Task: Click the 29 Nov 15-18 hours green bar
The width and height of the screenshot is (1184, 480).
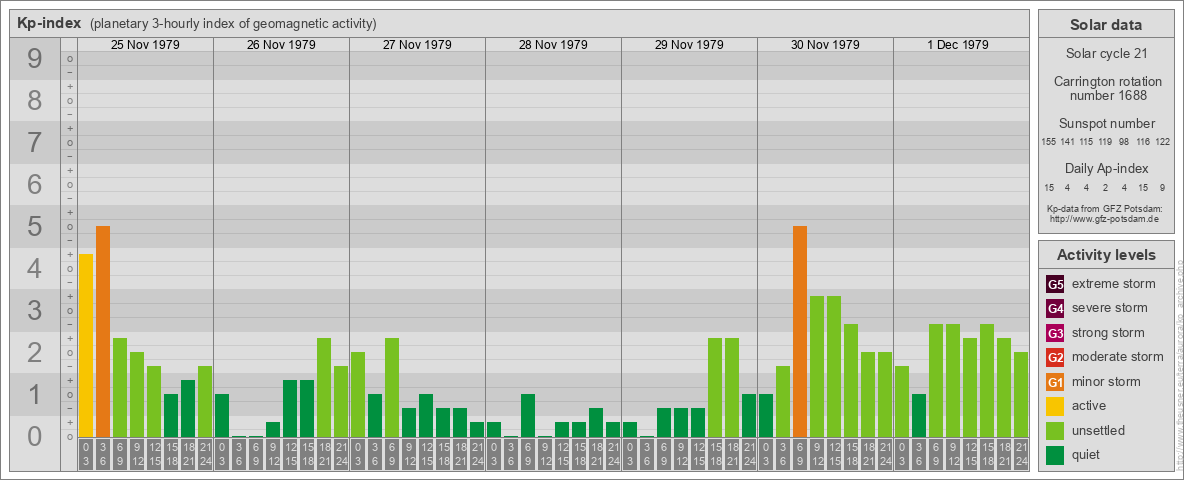Action: (715, 388)
